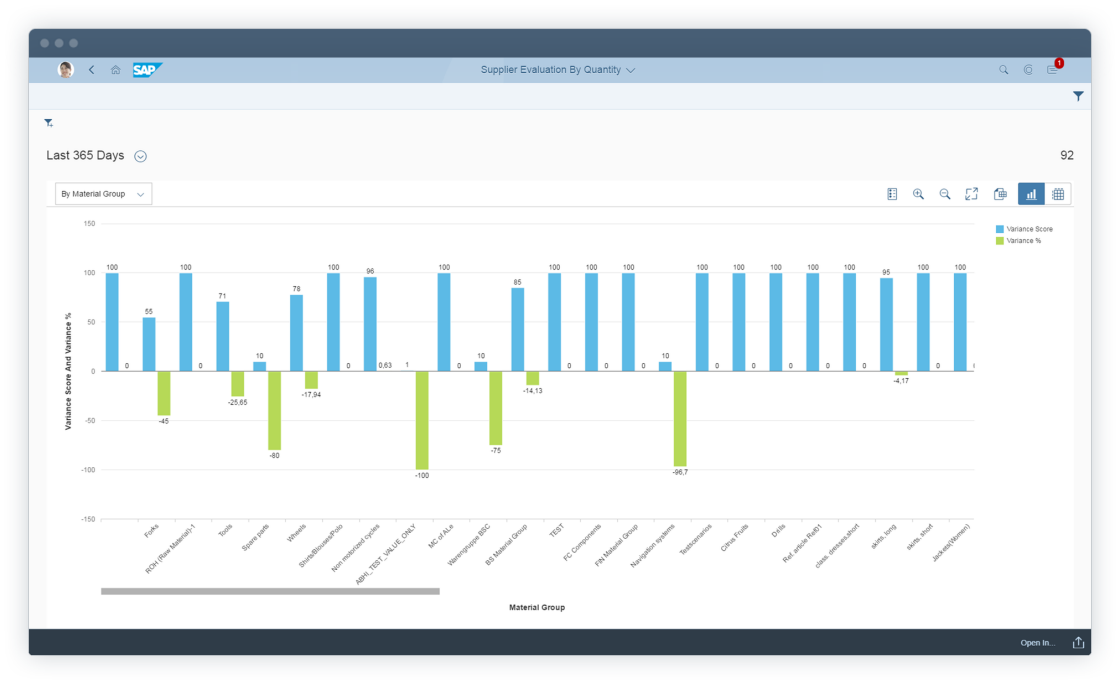Click the filter funnel icon at top right
The height and width of the screenshot is (684, 1120).
point(1078,96)
